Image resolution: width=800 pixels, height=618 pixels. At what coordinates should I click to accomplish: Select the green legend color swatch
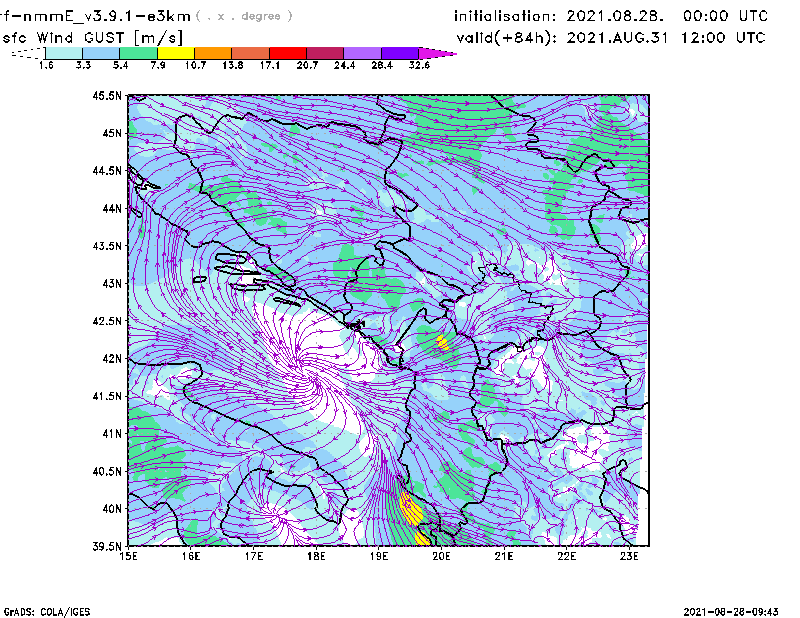coord(138,53)
